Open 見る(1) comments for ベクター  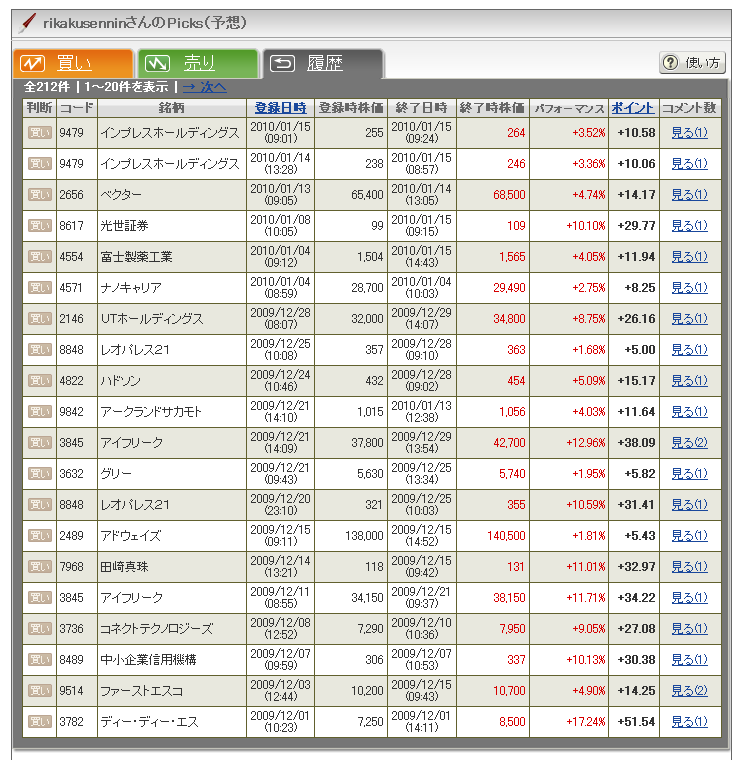click(690, 195)
